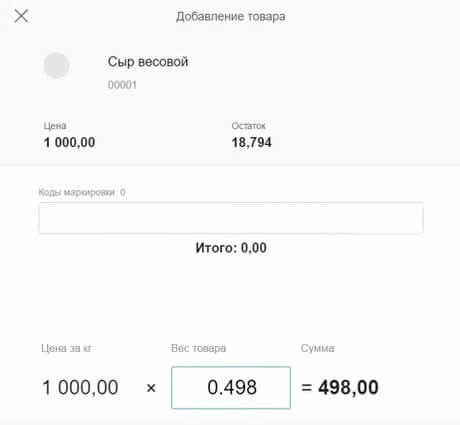The image size is (460, 425).
Task: Click the Остаток label
Action: click(x=248, y=126)
